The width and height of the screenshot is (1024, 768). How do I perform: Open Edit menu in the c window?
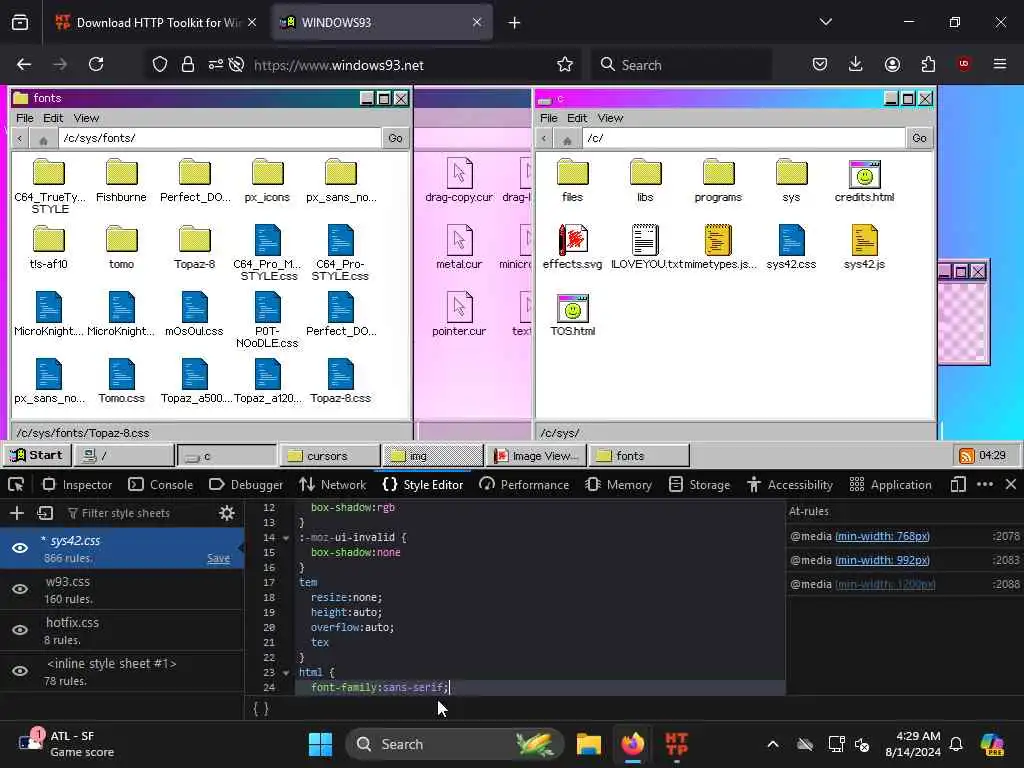(577, 118)
